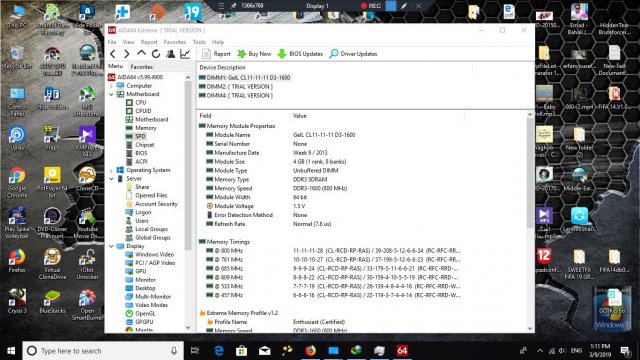Open BlueStacks desktop shortcut

(x=52, y=302)
